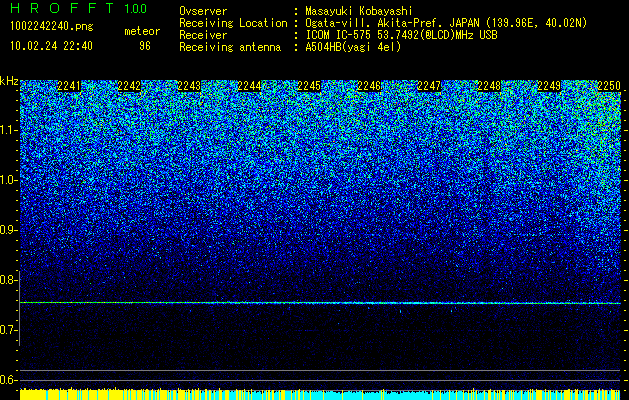Click the 1.0 frequency axis label

coord(9,180)
